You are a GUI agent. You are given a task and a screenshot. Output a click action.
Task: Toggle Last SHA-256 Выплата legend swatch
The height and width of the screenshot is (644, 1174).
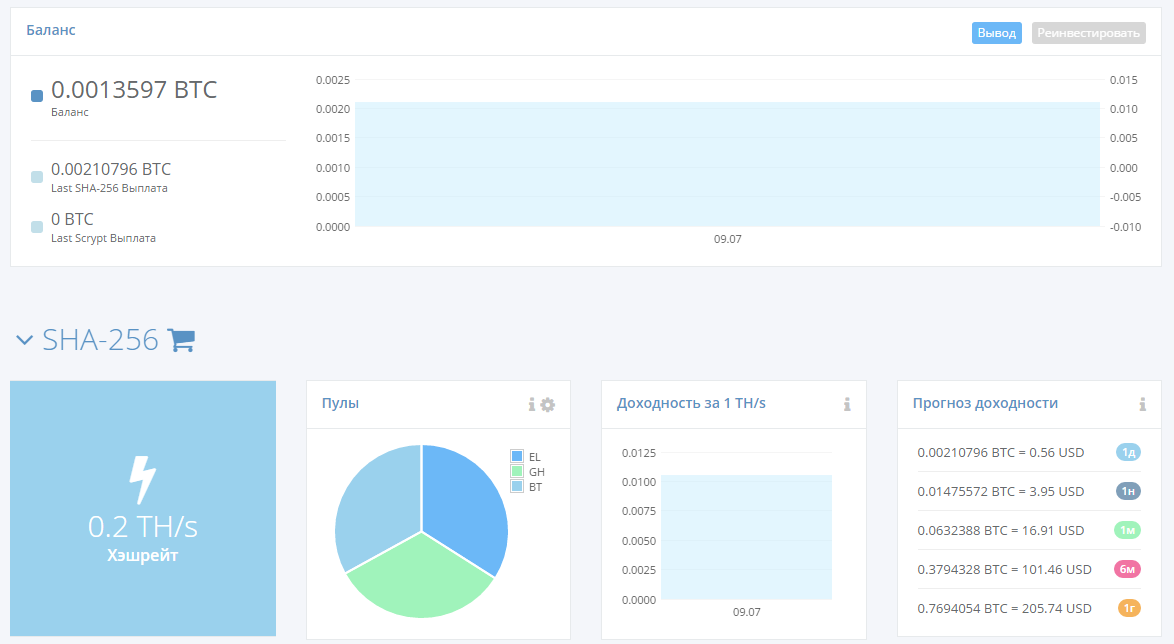tap(37, 177)
